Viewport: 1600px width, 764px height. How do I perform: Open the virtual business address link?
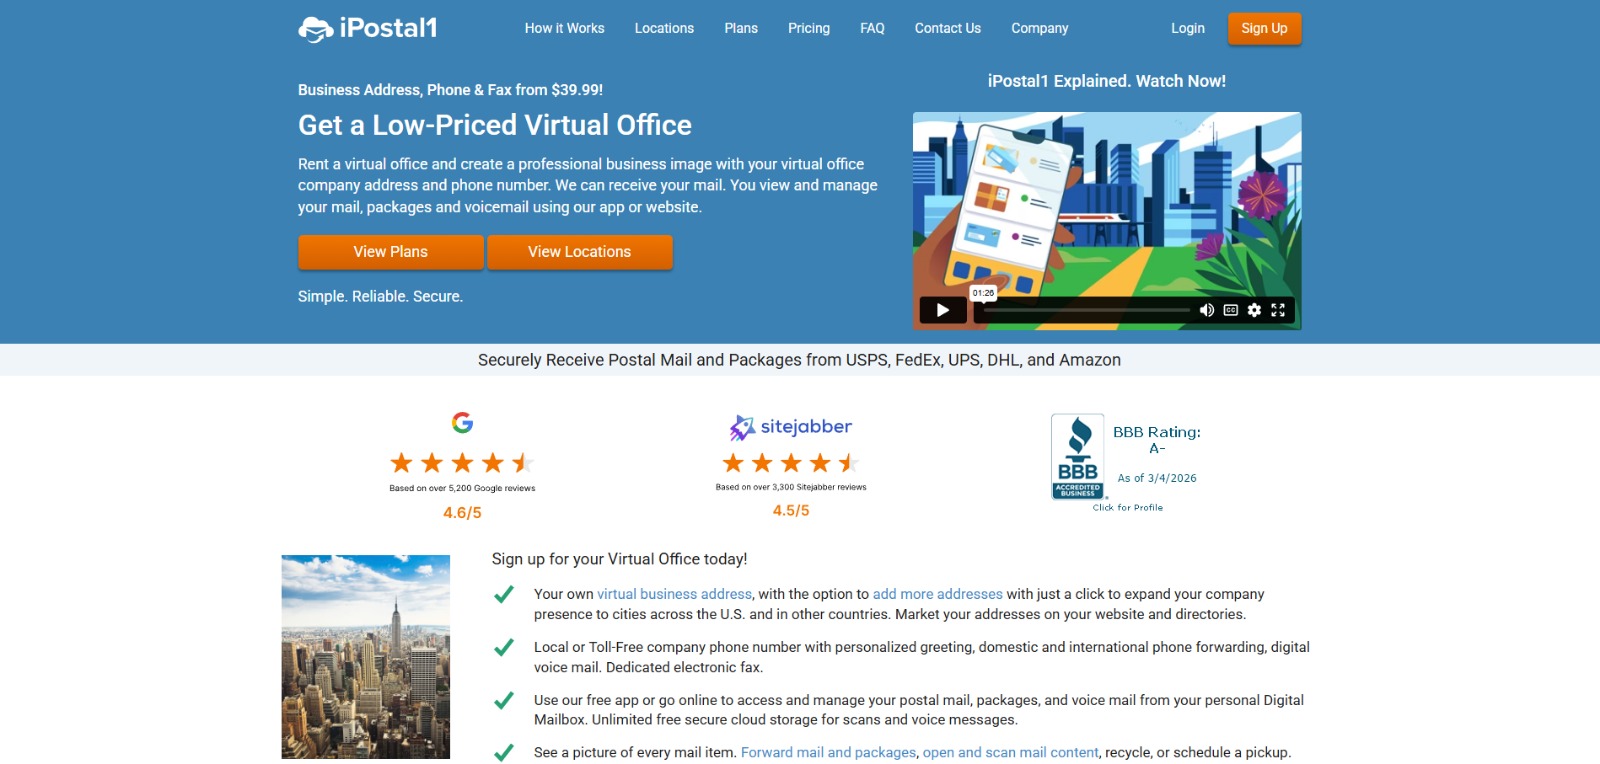tap(674, 594)
